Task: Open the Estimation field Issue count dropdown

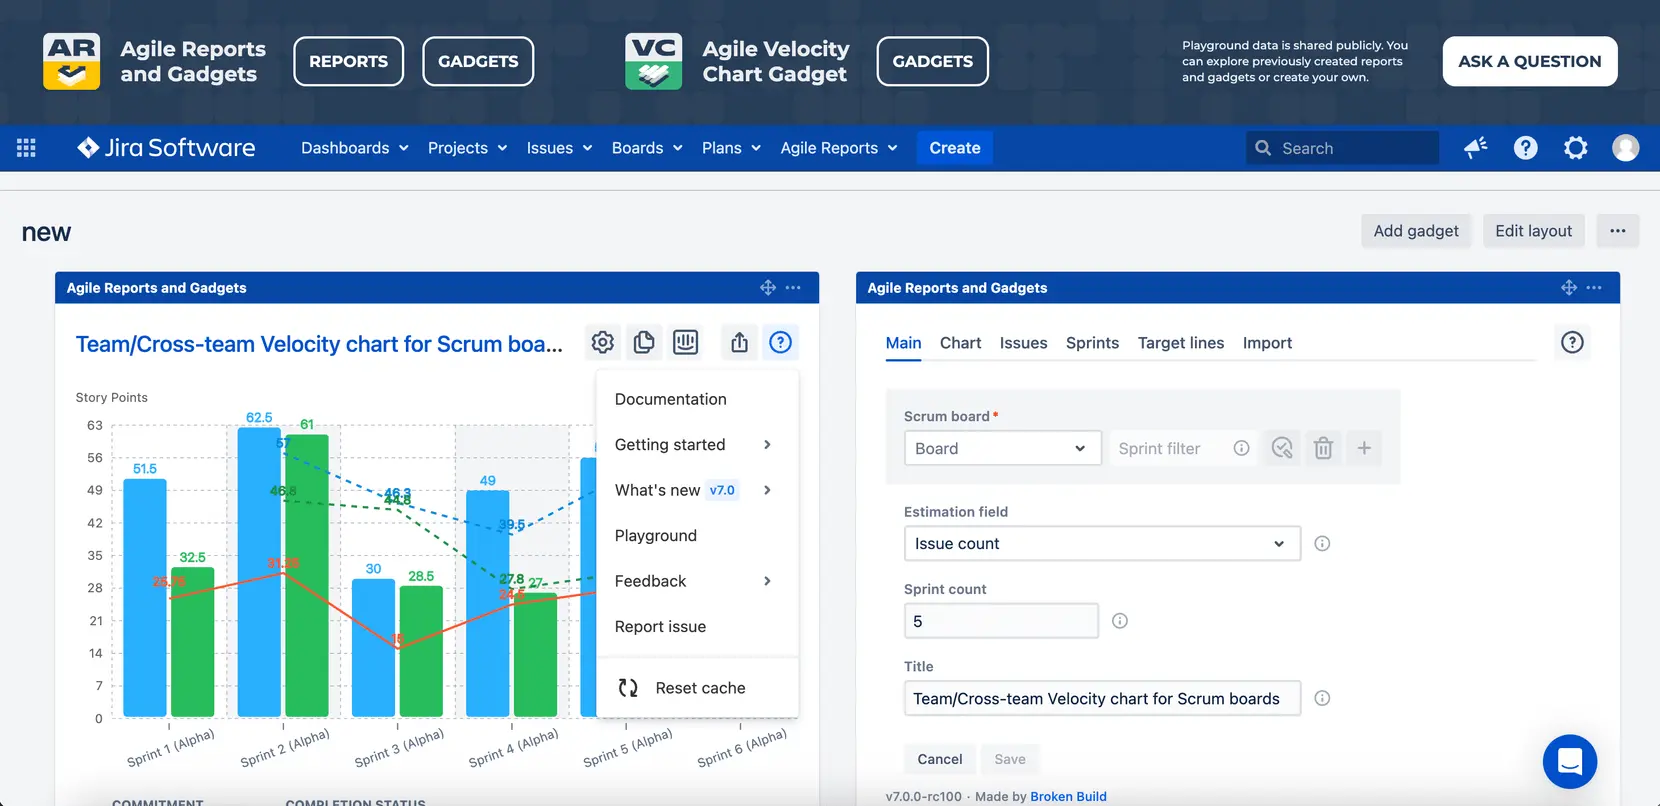Action: click(1102, 544)
